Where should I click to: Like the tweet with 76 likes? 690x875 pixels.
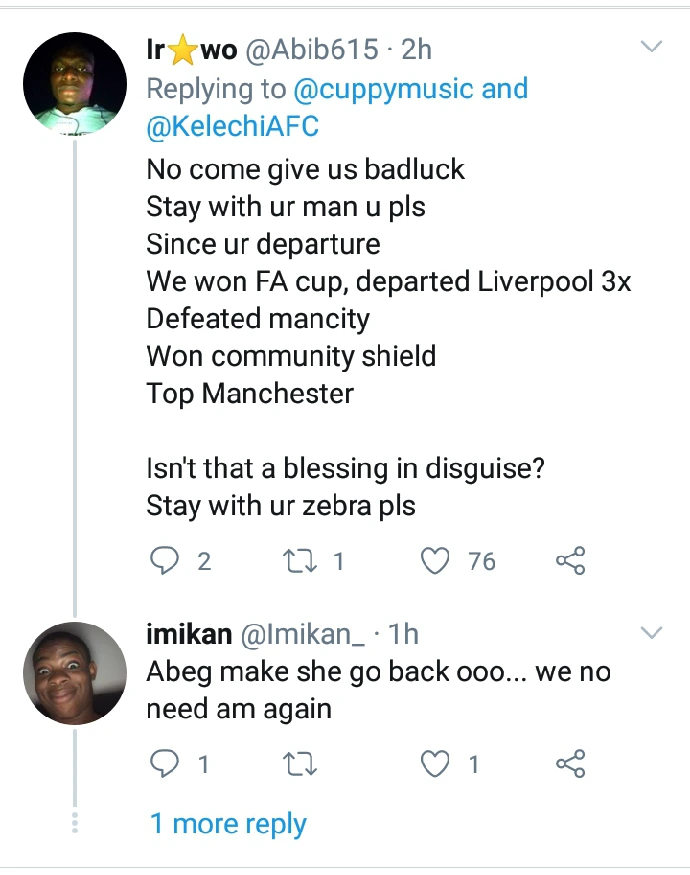(437, 563)
